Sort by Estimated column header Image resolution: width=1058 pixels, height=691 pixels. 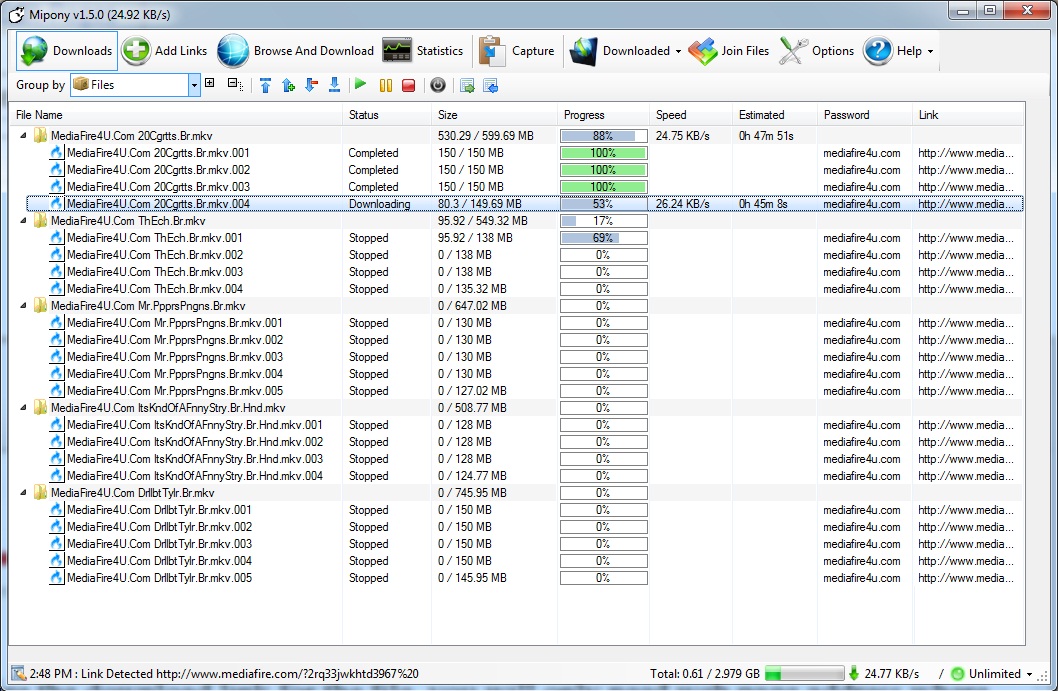(775, 115)
